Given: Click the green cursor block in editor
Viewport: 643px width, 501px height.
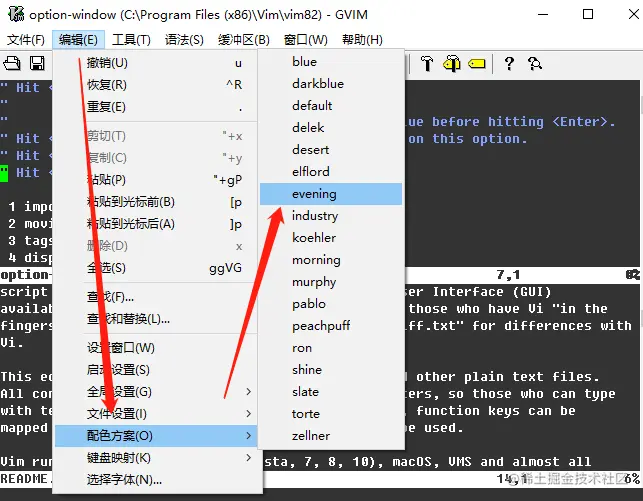Looking at the screenshot, I should click(4, 173).
